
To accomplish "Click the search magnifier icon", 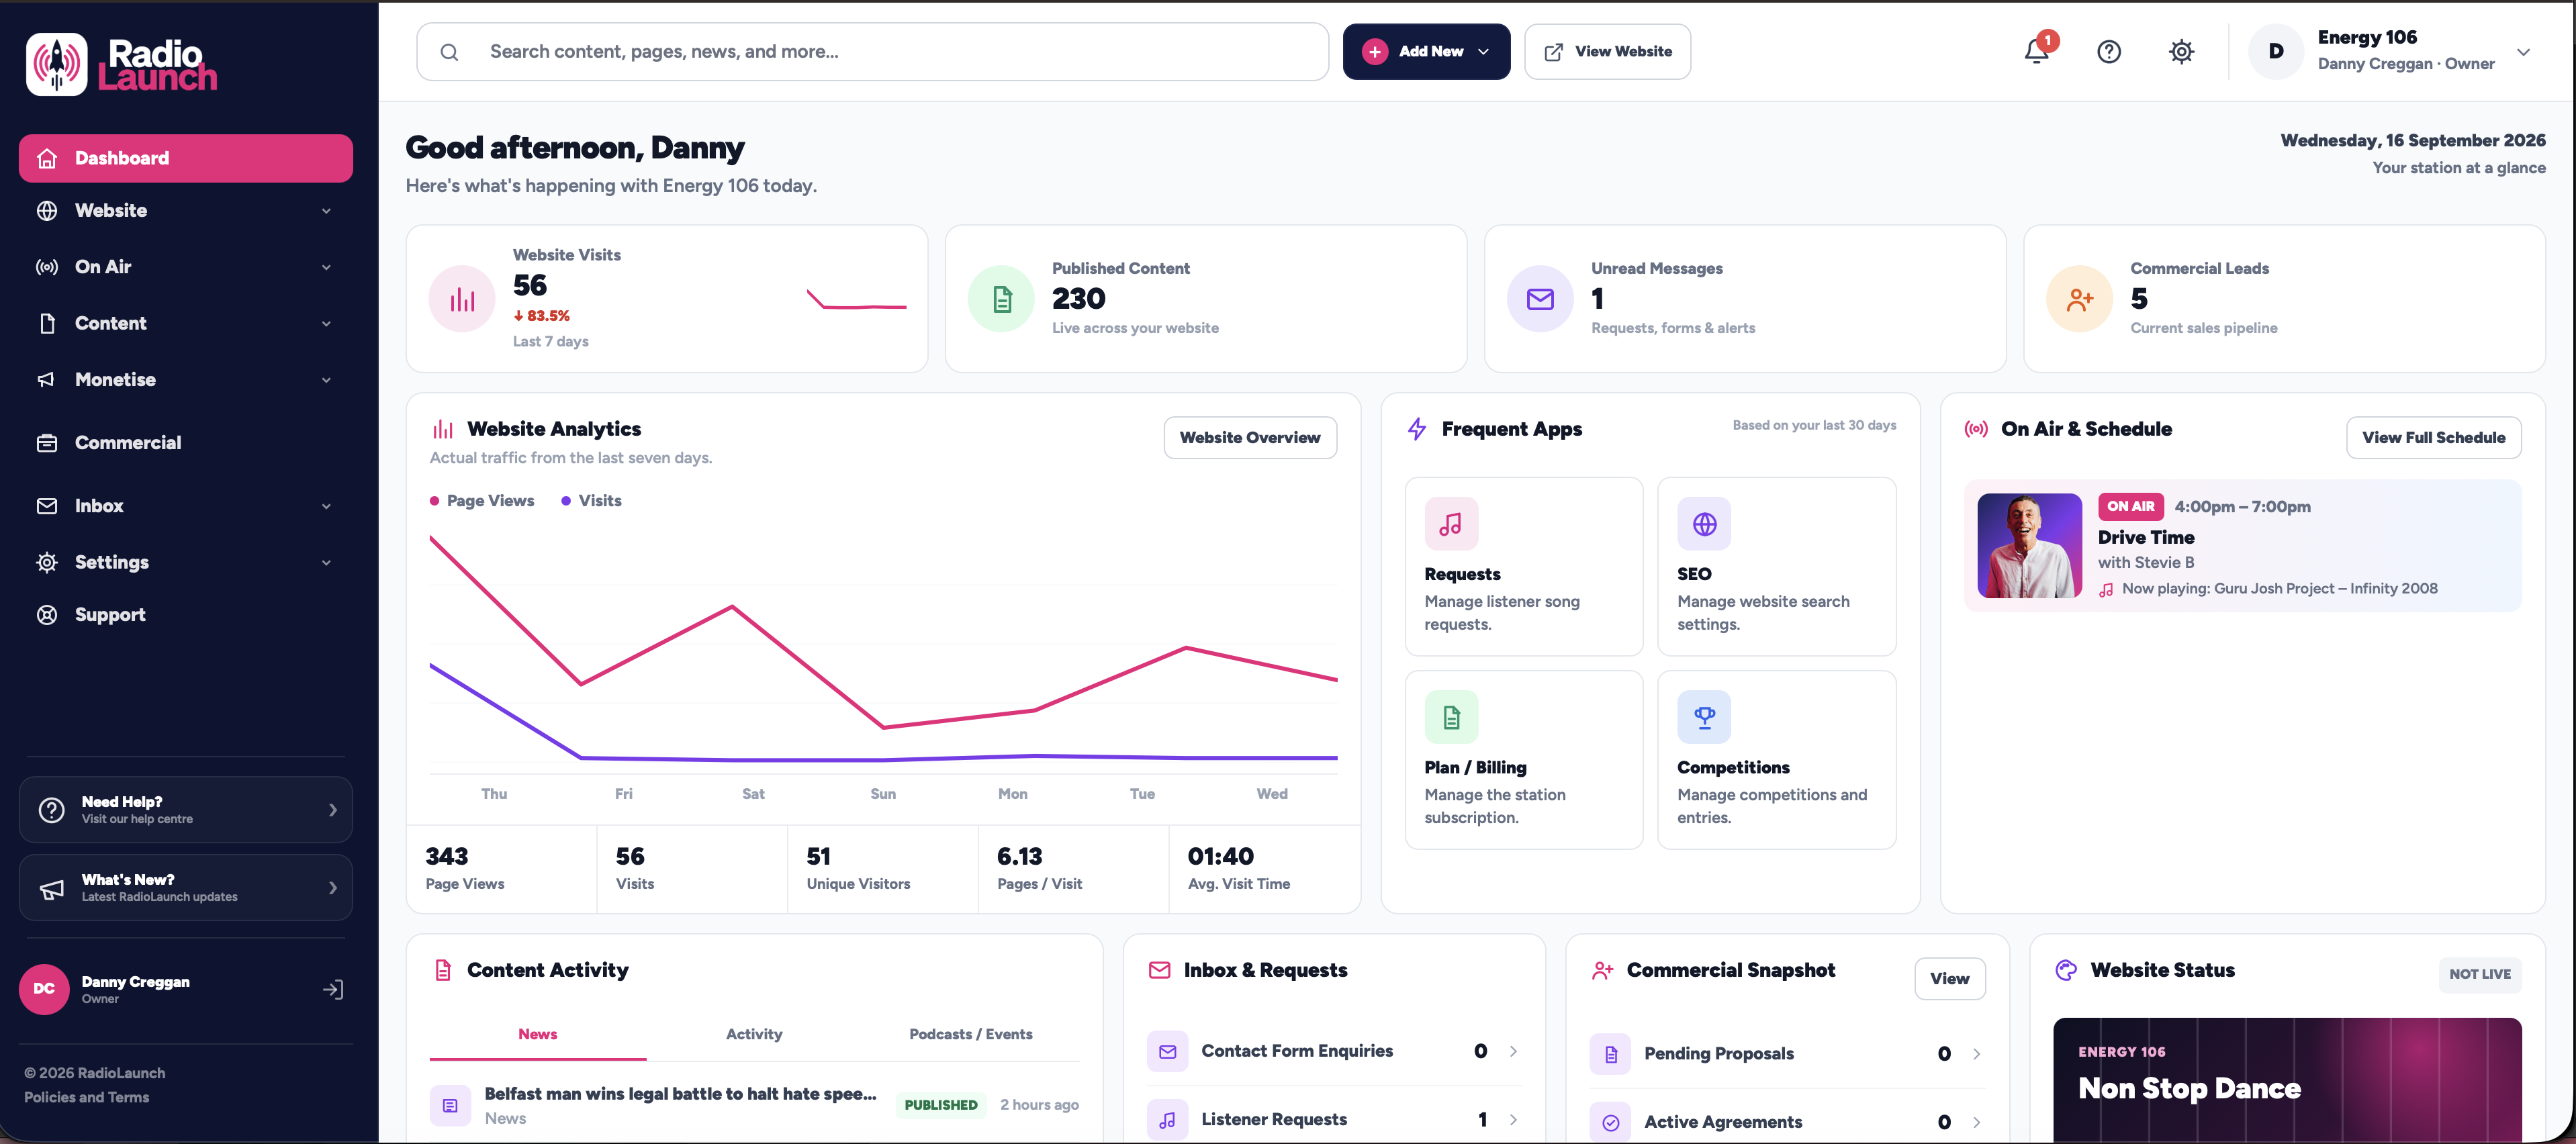I will click(x=449, y=52).
